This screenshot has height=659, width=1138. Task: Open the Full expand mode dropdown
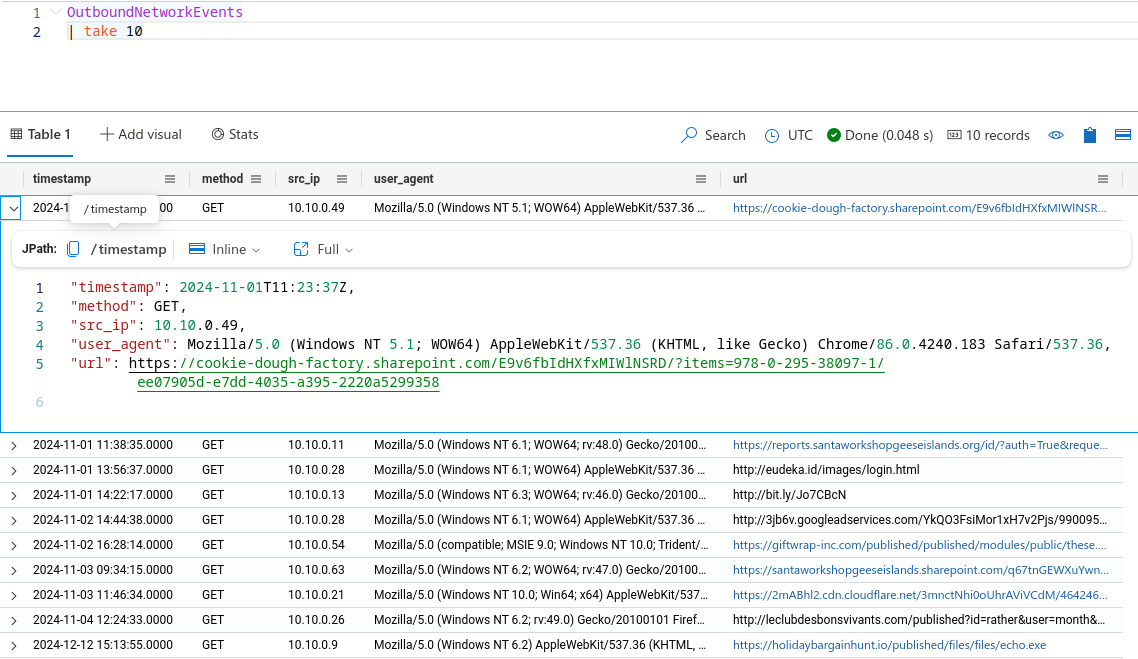point(323,249)
